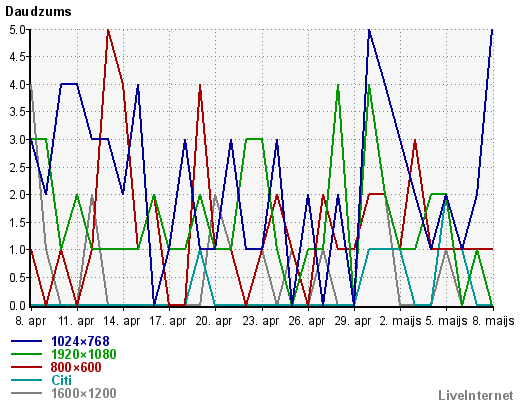Click the 1.5 y-axis value

(18, 223)
